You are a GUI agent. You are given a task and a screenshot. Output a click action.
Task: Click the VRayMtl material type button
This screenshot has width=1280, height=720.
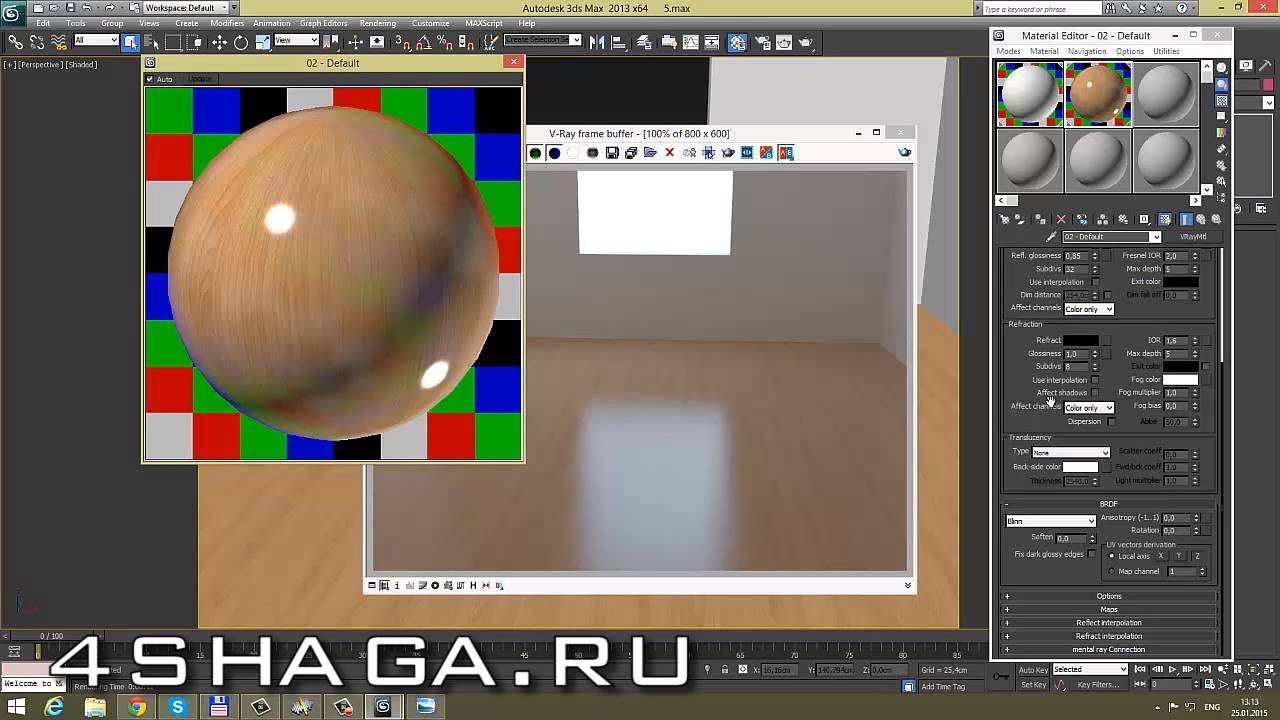[x=1193, y=237]
